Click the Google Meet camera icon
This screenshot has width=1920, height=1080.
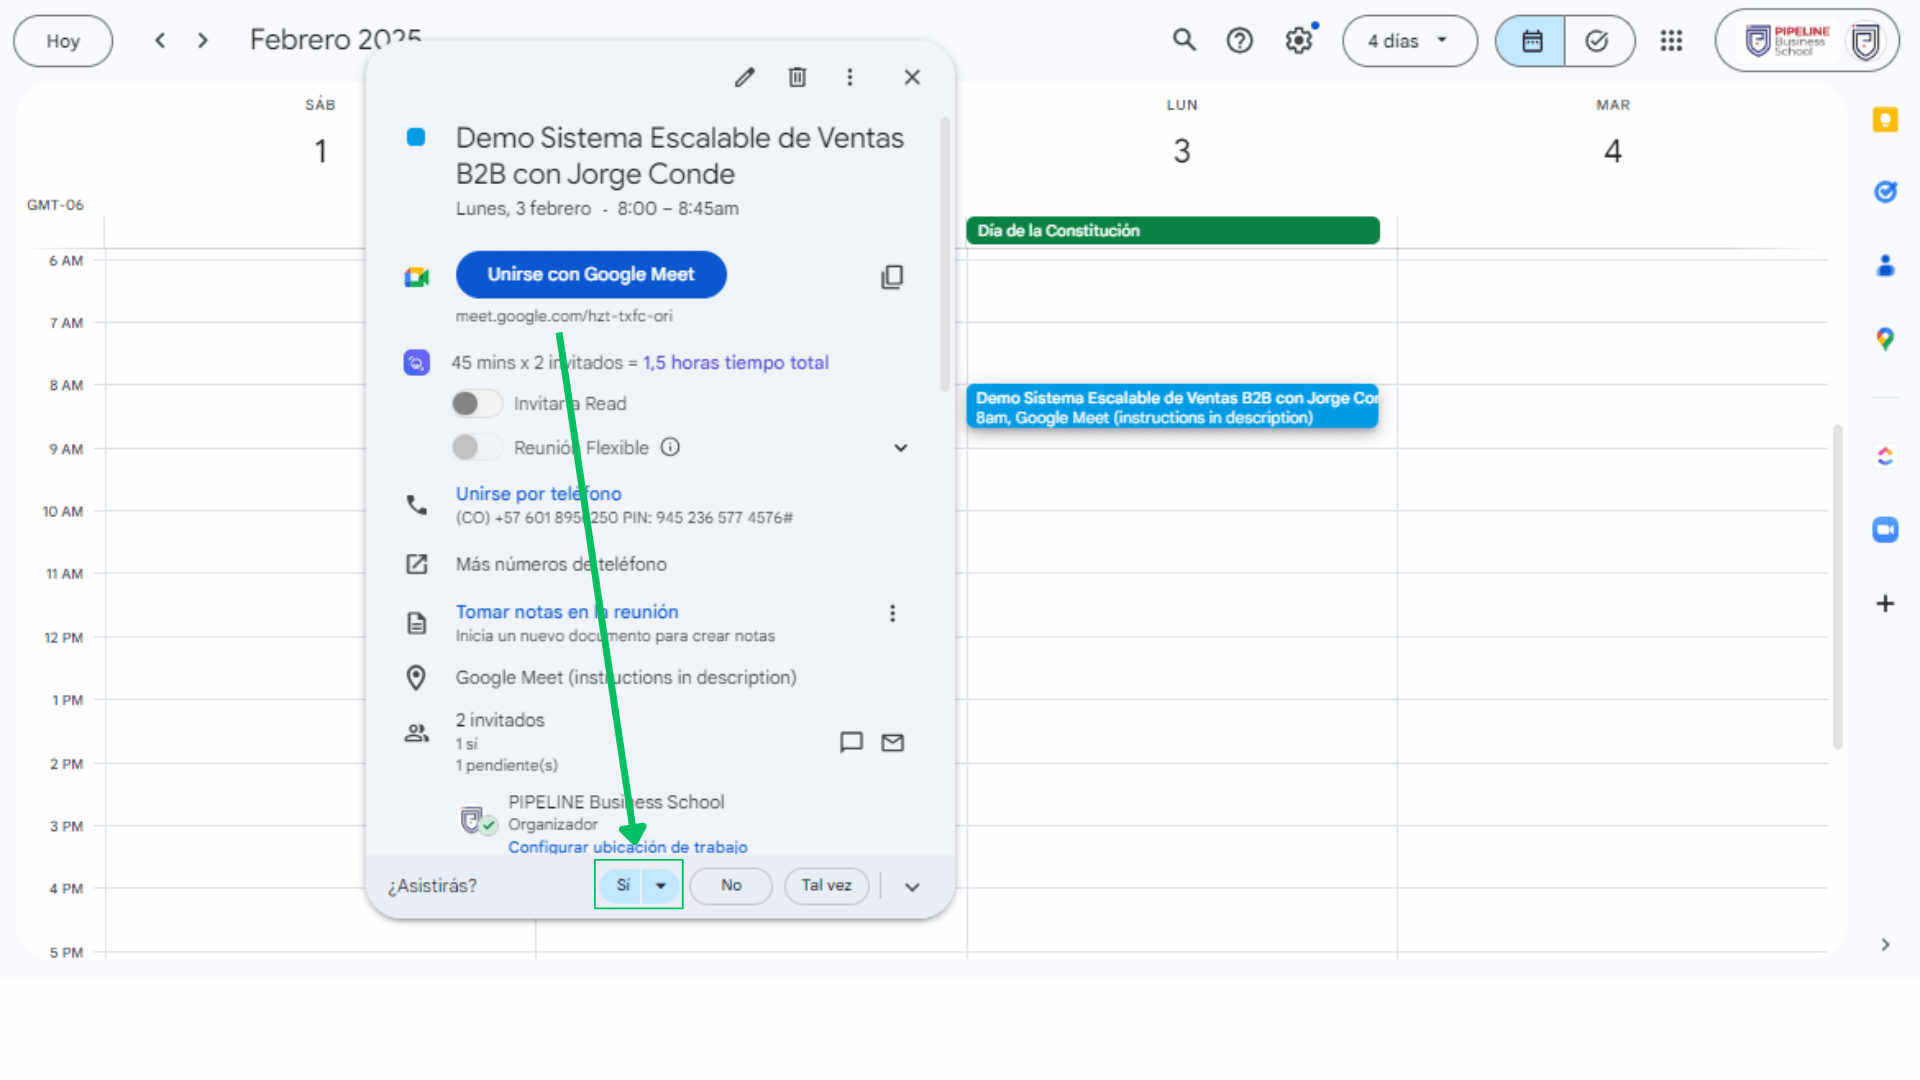417,277
